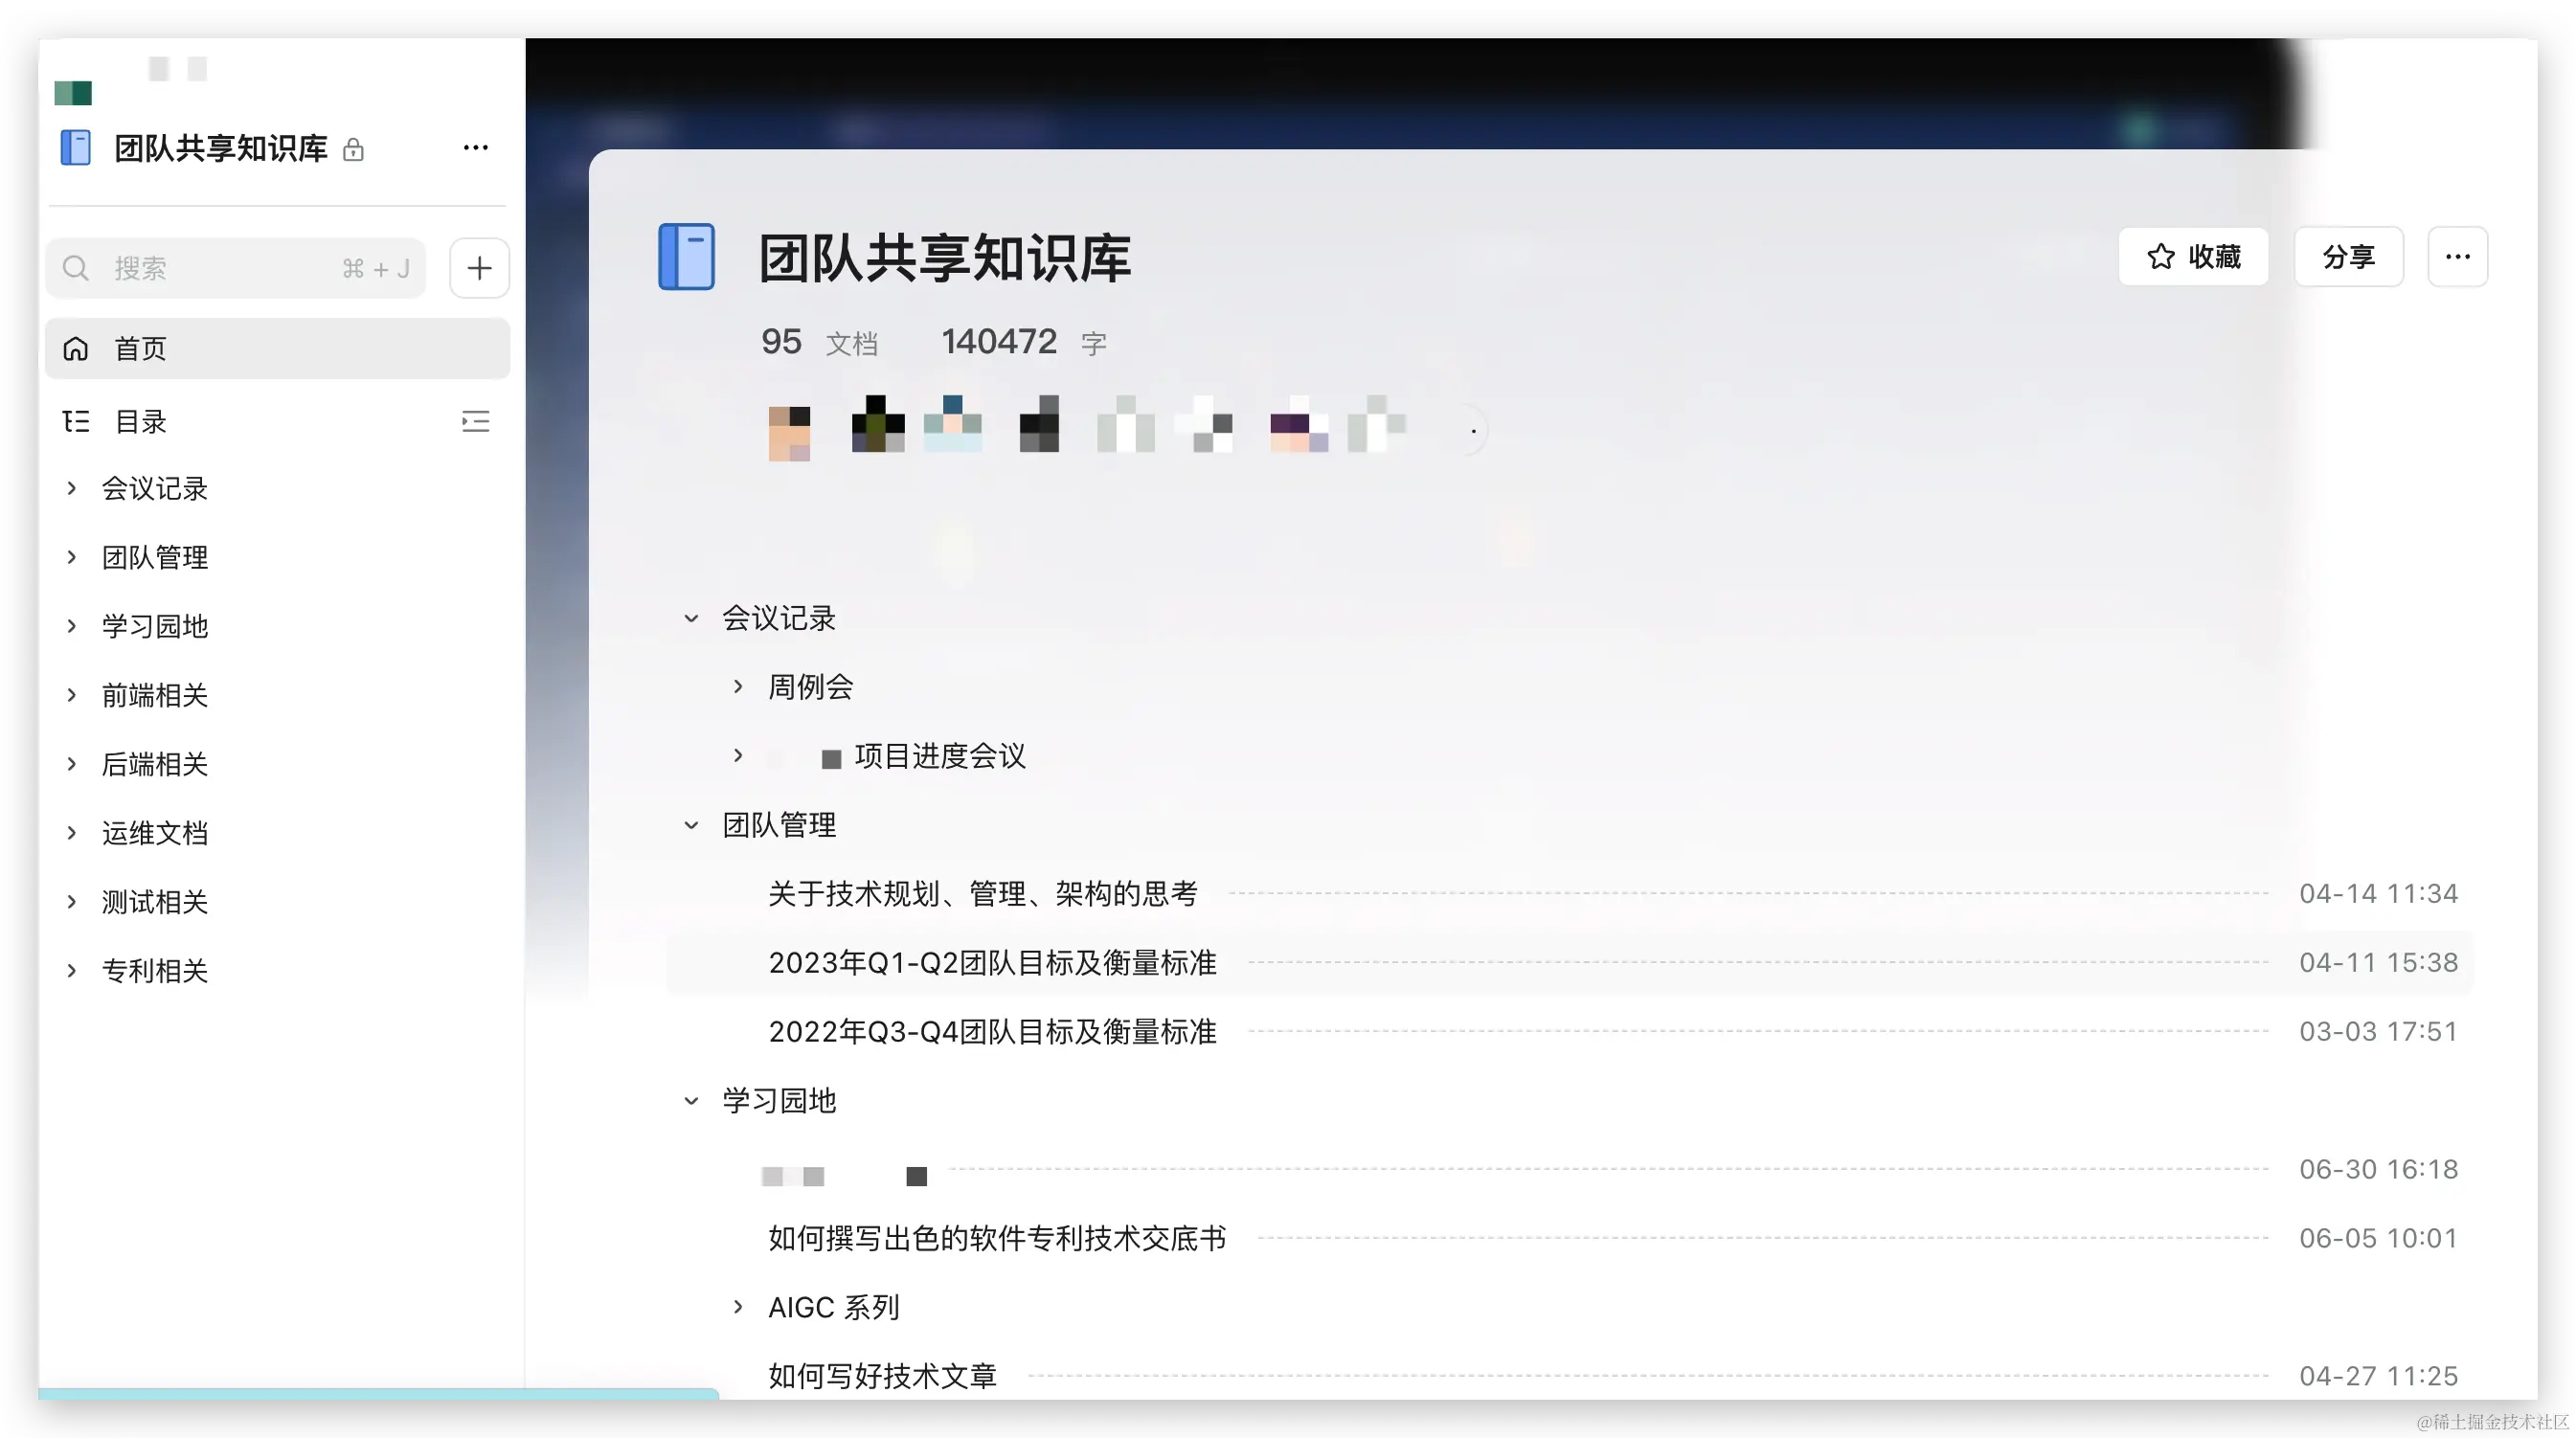This screenshot has width=2576, height=1438.
Task: Expand 周例会 under 会议记录
Action: pyautogui.click(x=738, y=686)
